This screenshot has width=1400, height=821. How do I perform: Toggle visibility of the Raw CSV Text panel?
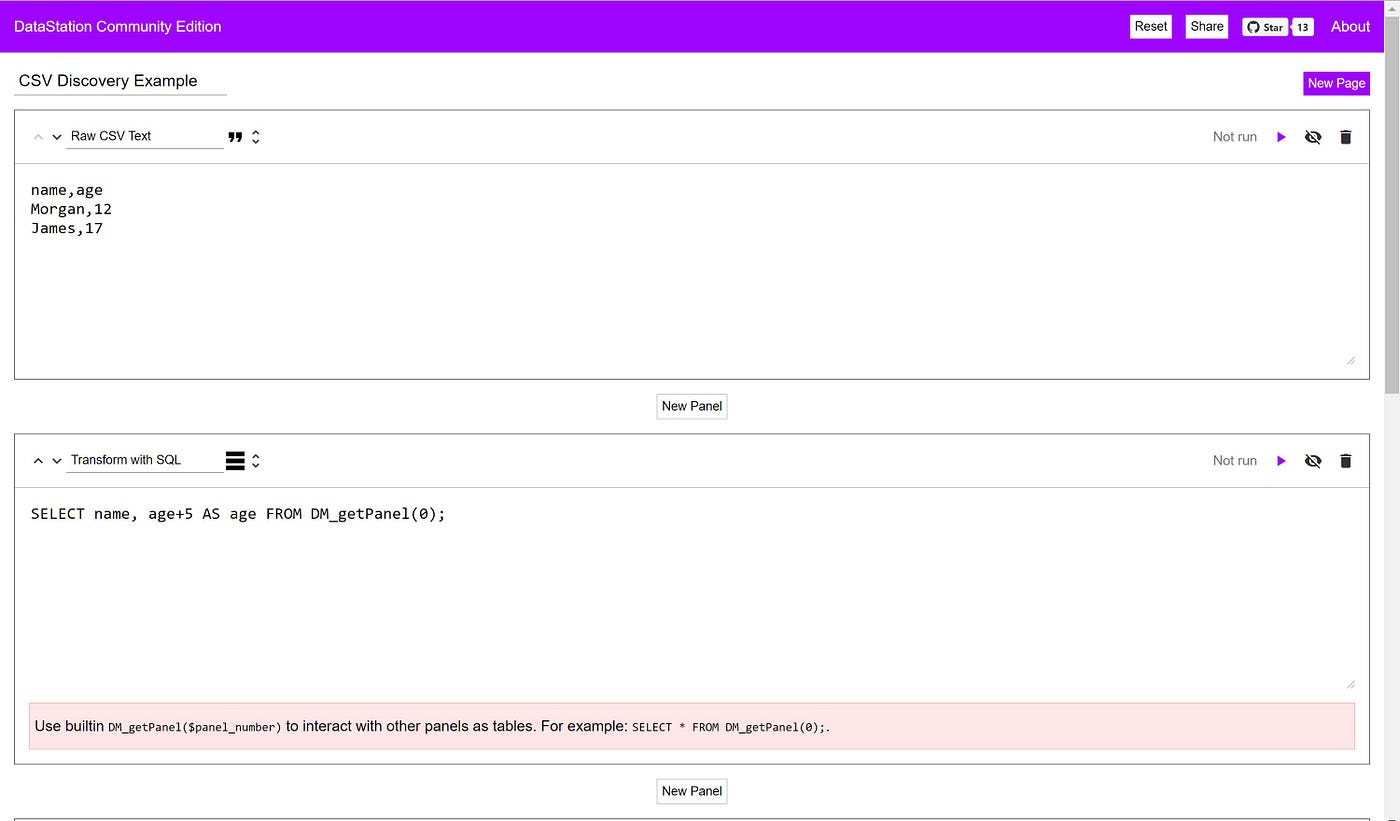tap(1313, 137)
